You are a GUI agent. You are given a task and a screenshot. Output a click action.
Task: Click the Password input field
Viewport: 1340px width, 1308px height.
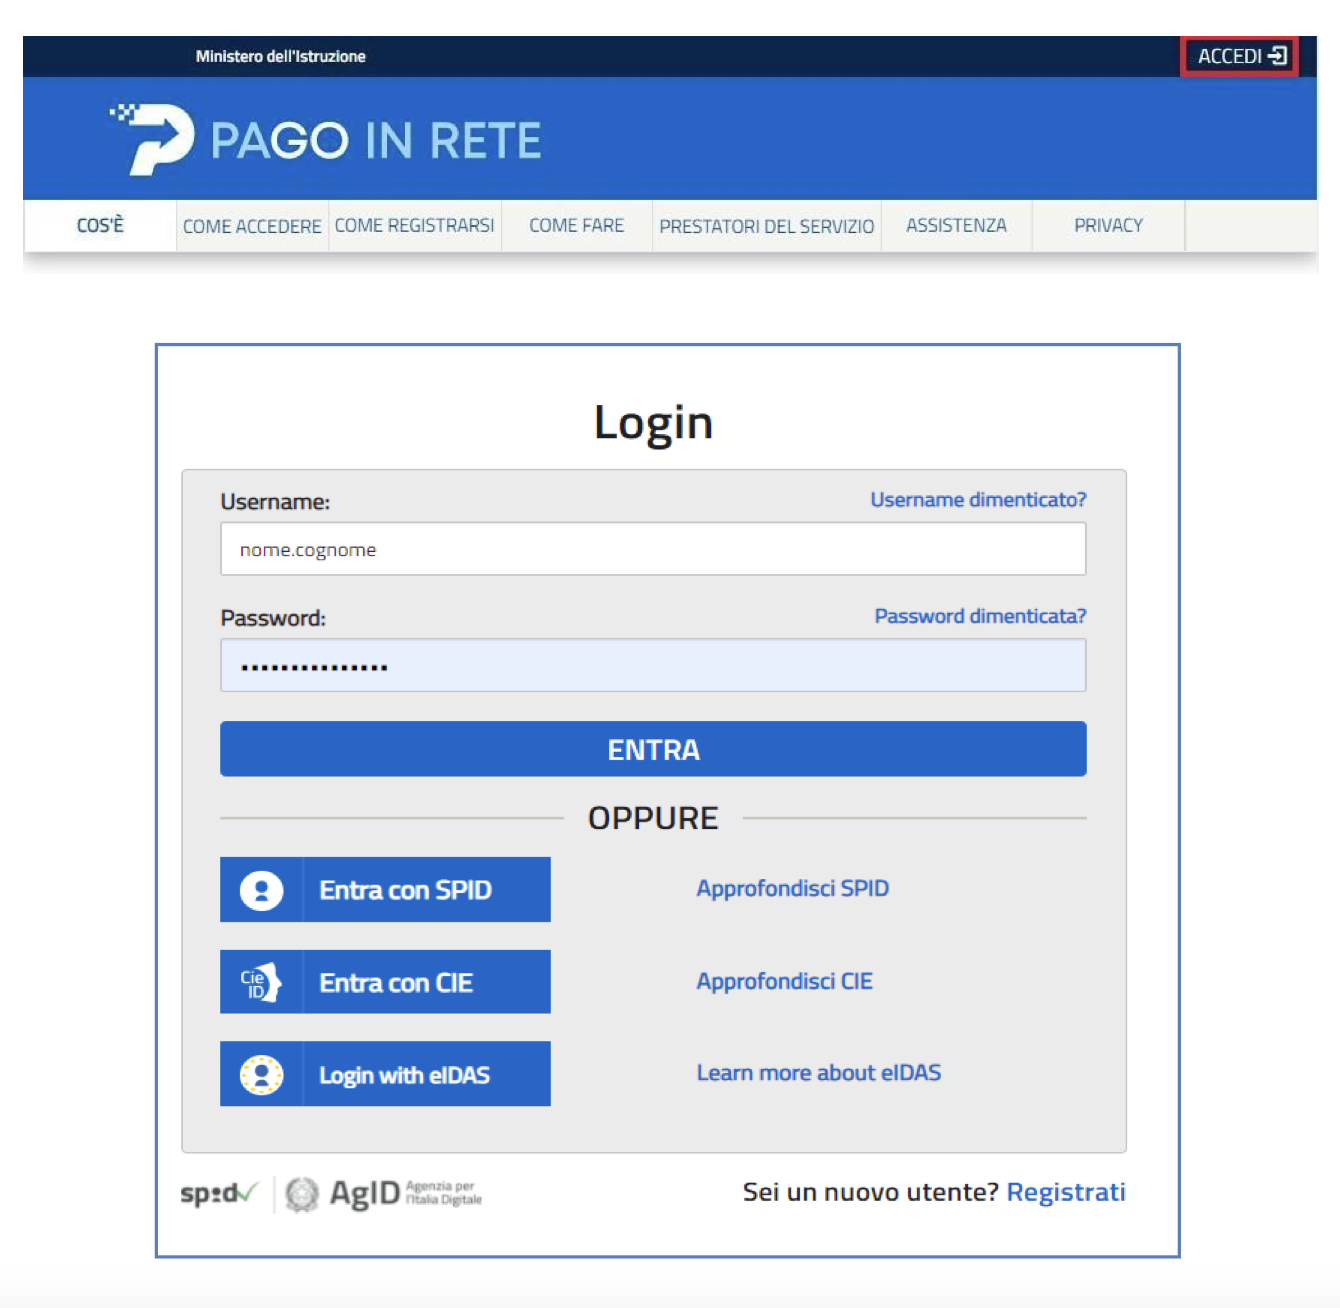pyautogui.click(x=653, y=666)
